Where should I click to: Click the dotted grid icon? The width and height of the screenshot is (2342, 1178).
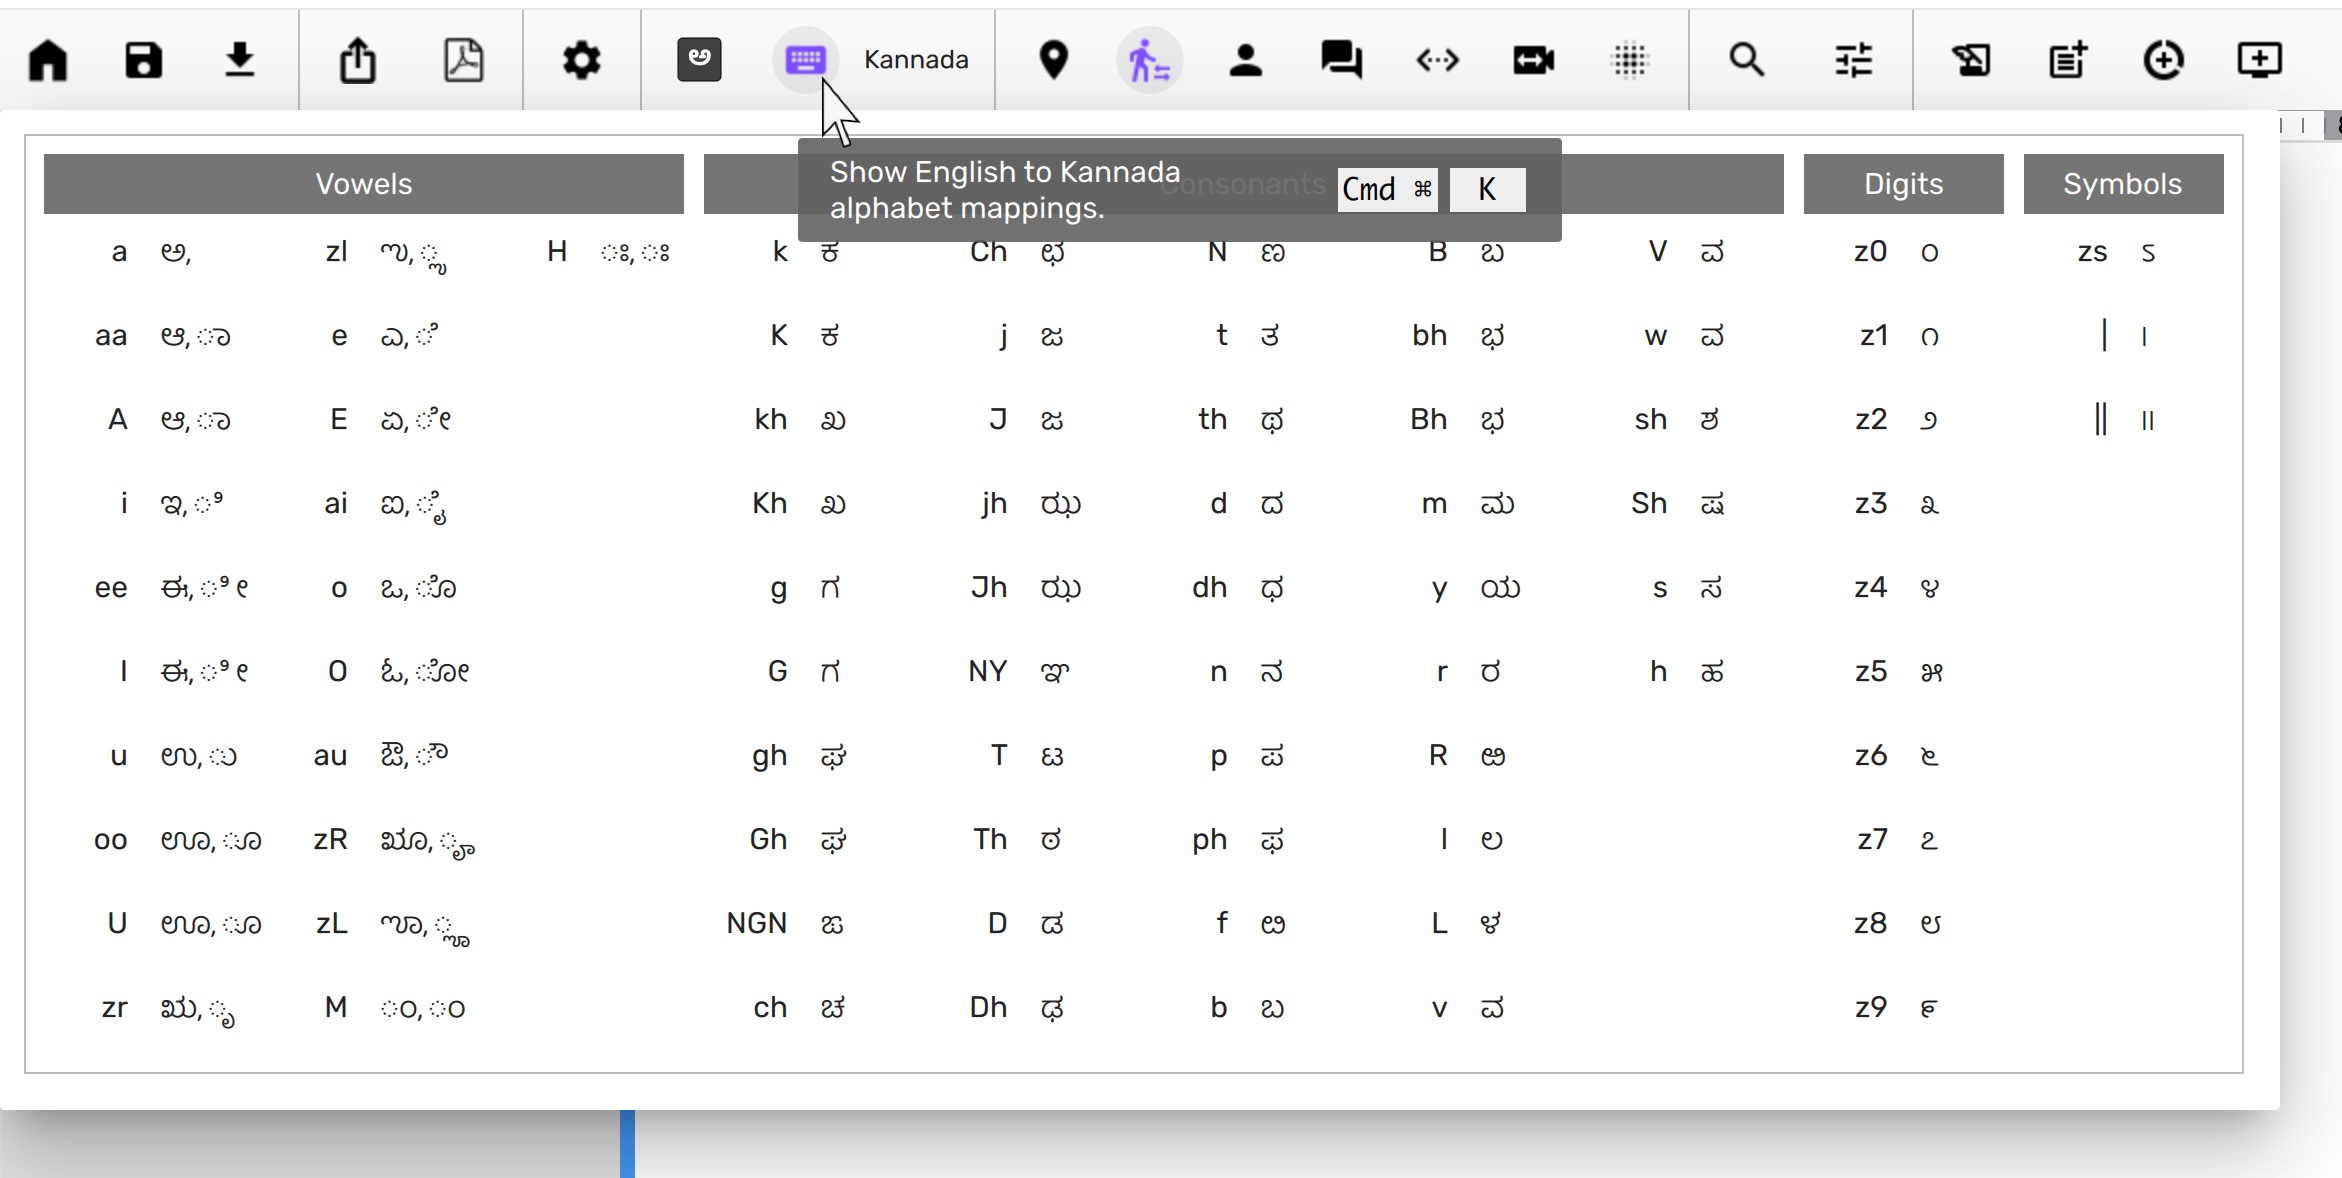(x=1629, y=60)
